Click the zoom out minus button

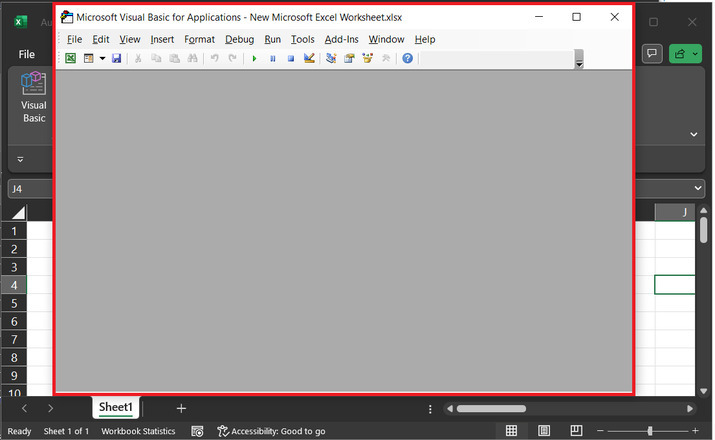tap(600, 430)
